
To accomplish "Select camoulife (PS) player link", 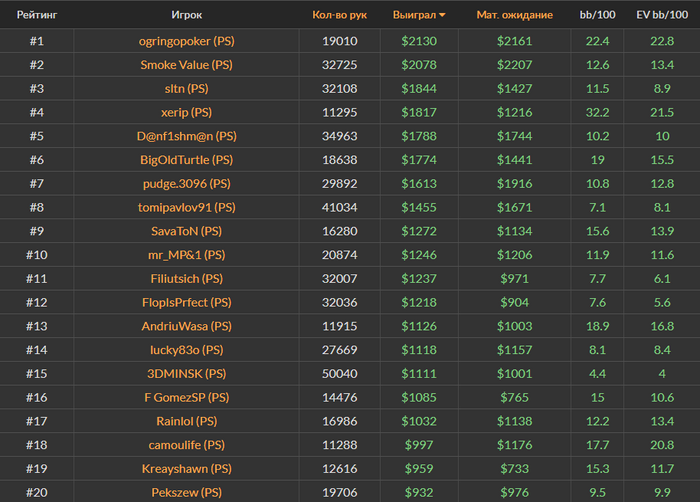I will pos(186,444).
